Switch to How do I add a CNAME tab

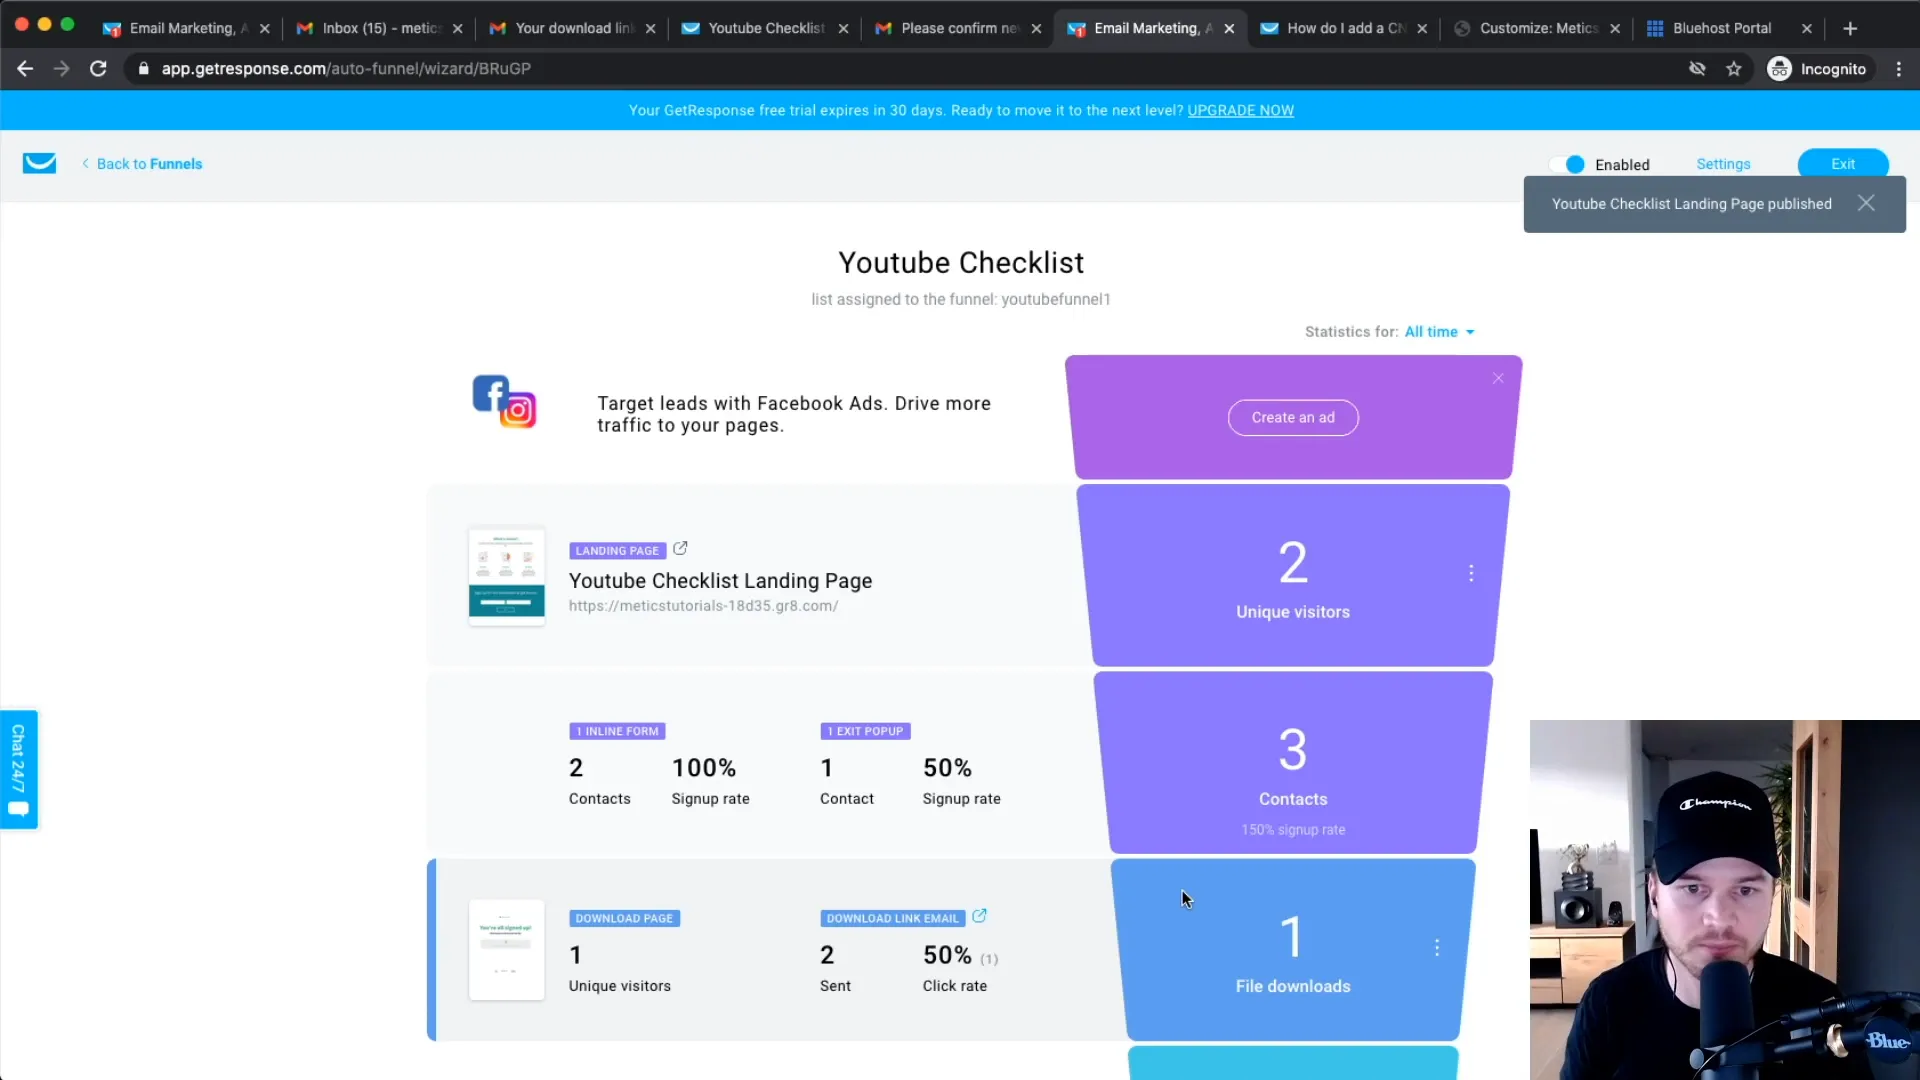coord(1345,28)
